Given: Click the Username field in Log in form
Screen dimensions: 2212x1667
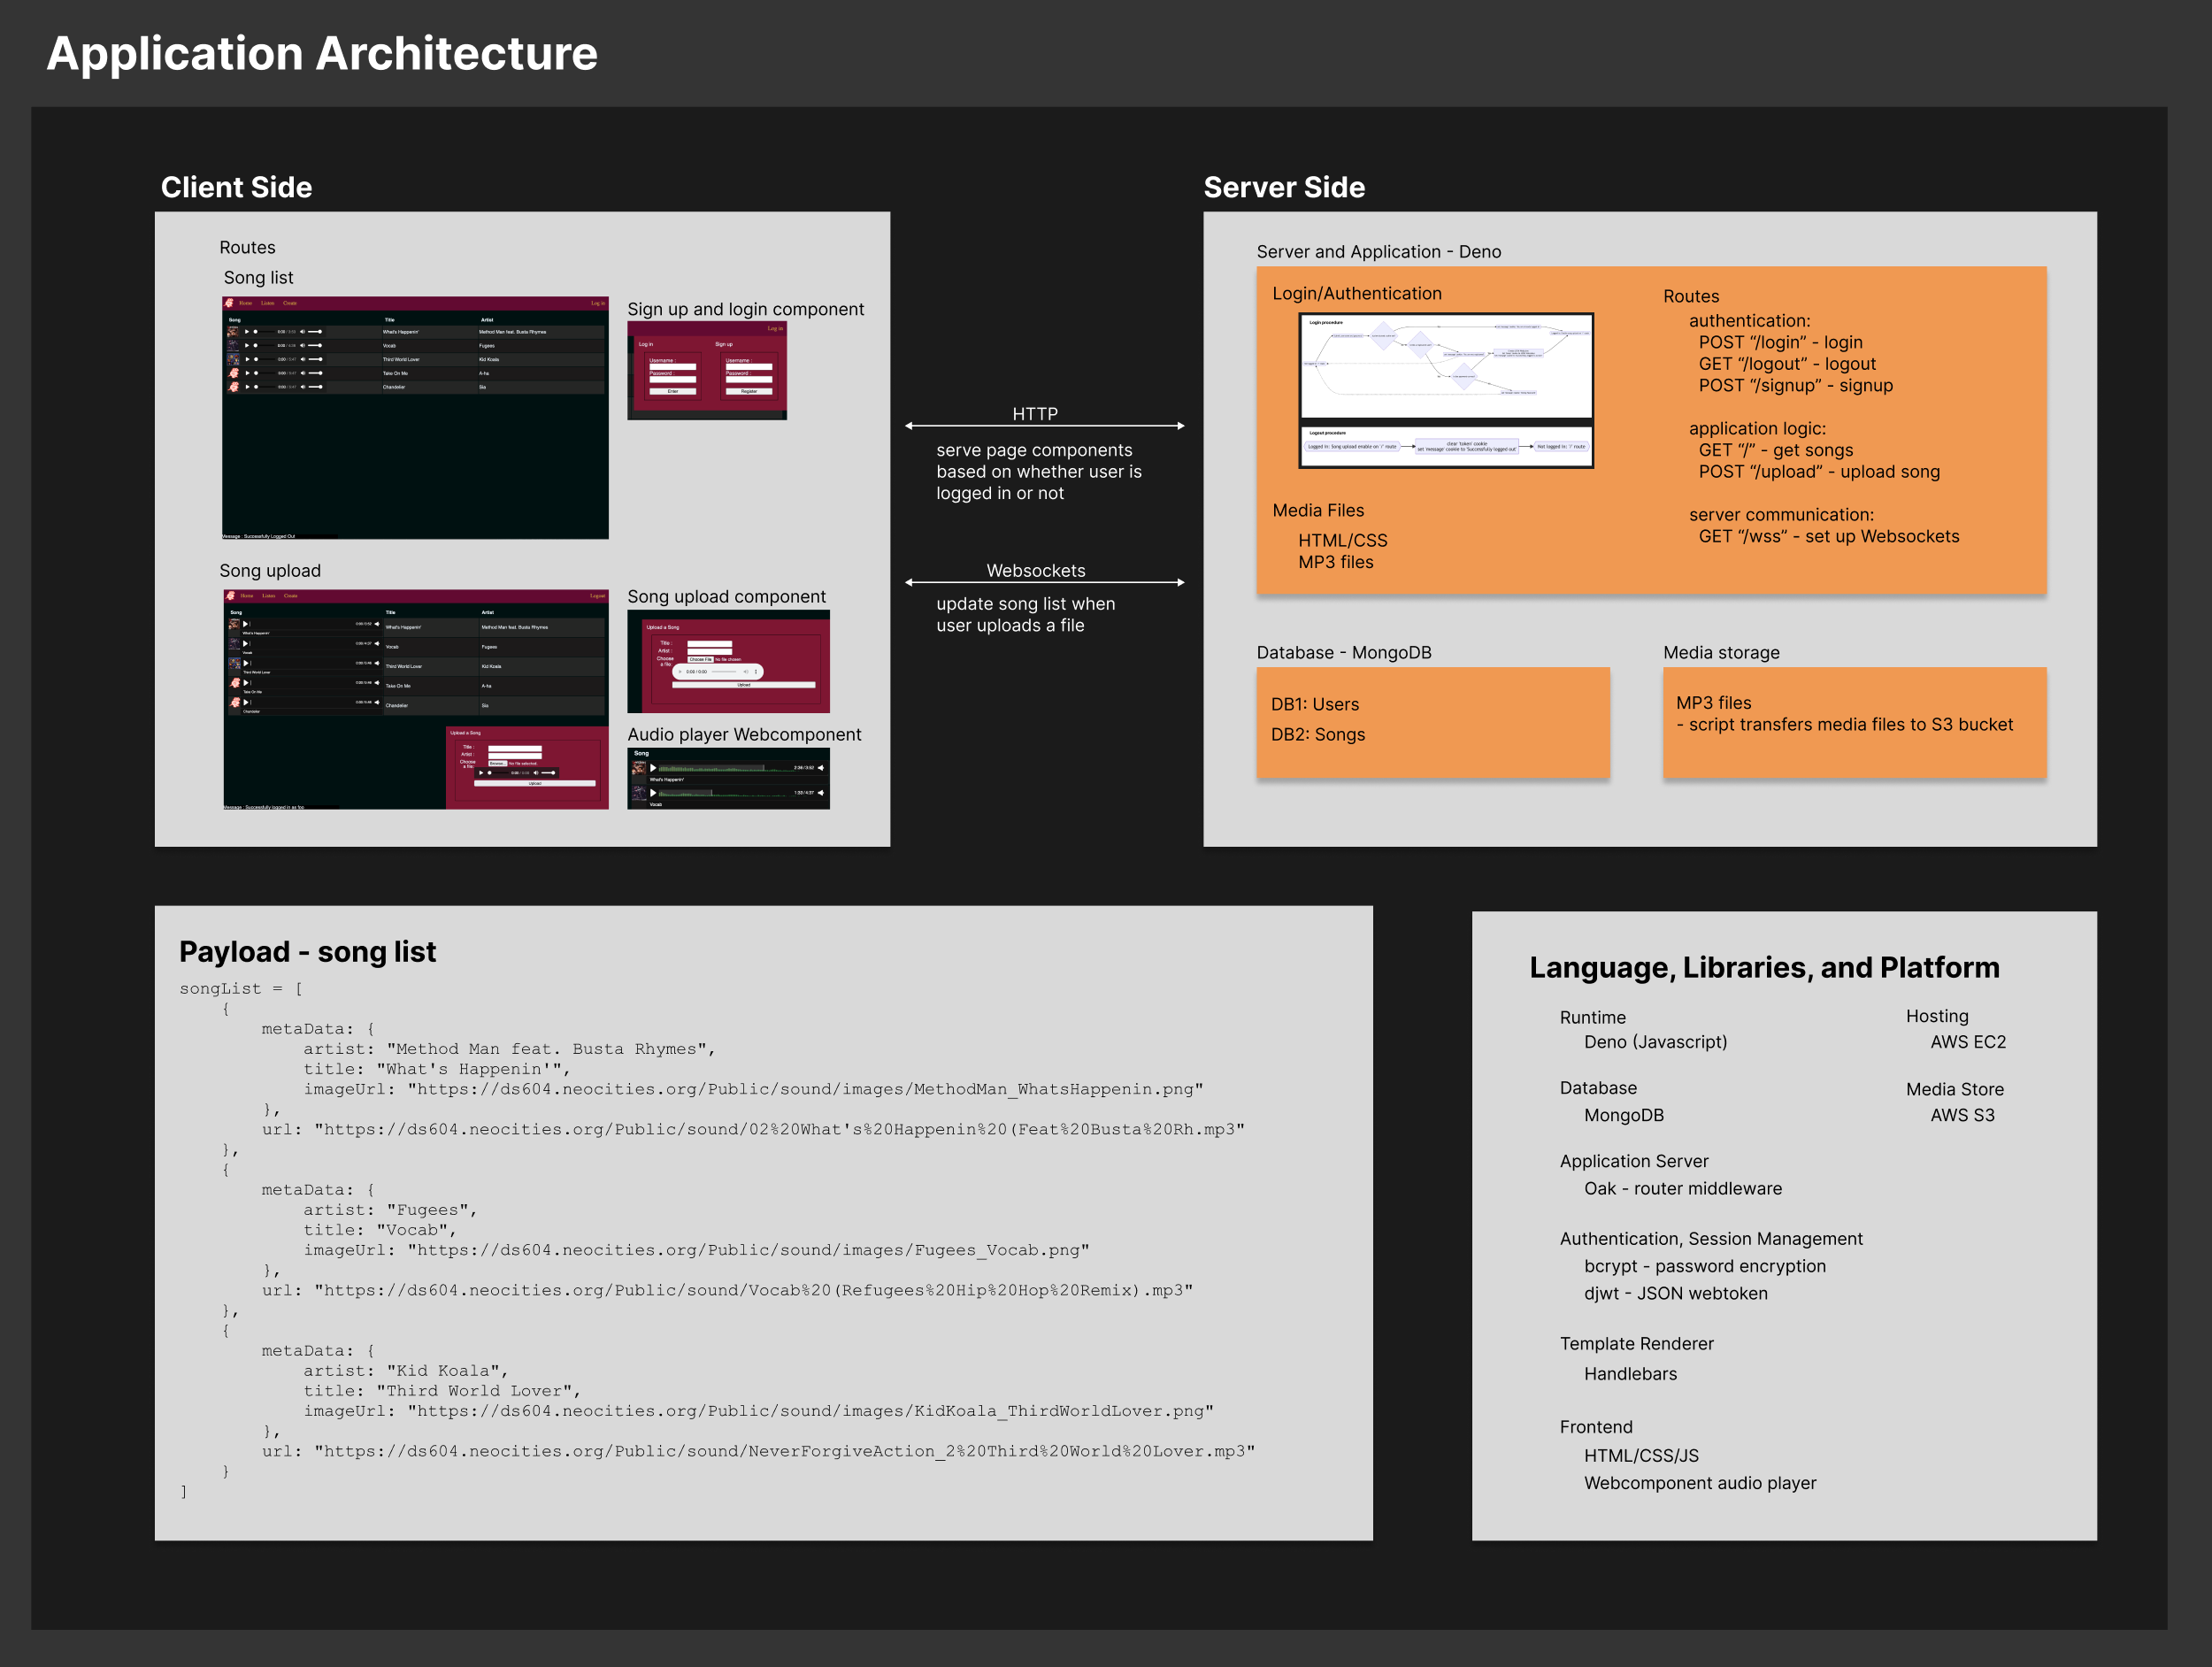Looking at the screenshot, I should click(x=672, y=367).
